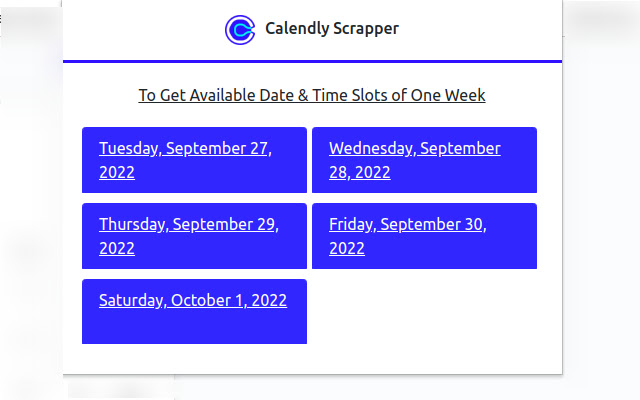Click "2022" on the Tuesday button's second line

(117, 172)
